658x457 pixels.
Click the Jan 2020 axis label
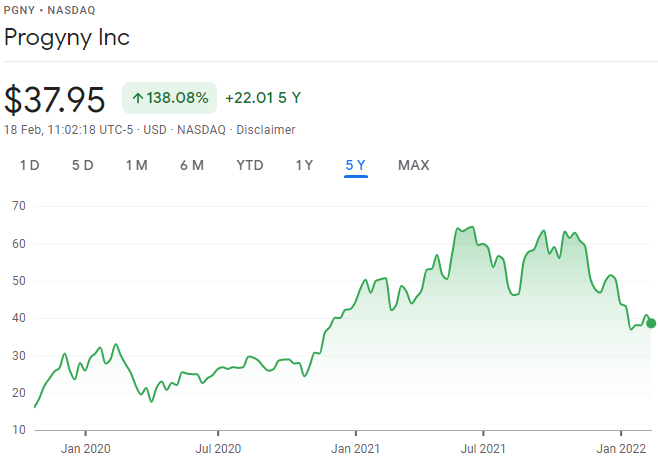86,449
